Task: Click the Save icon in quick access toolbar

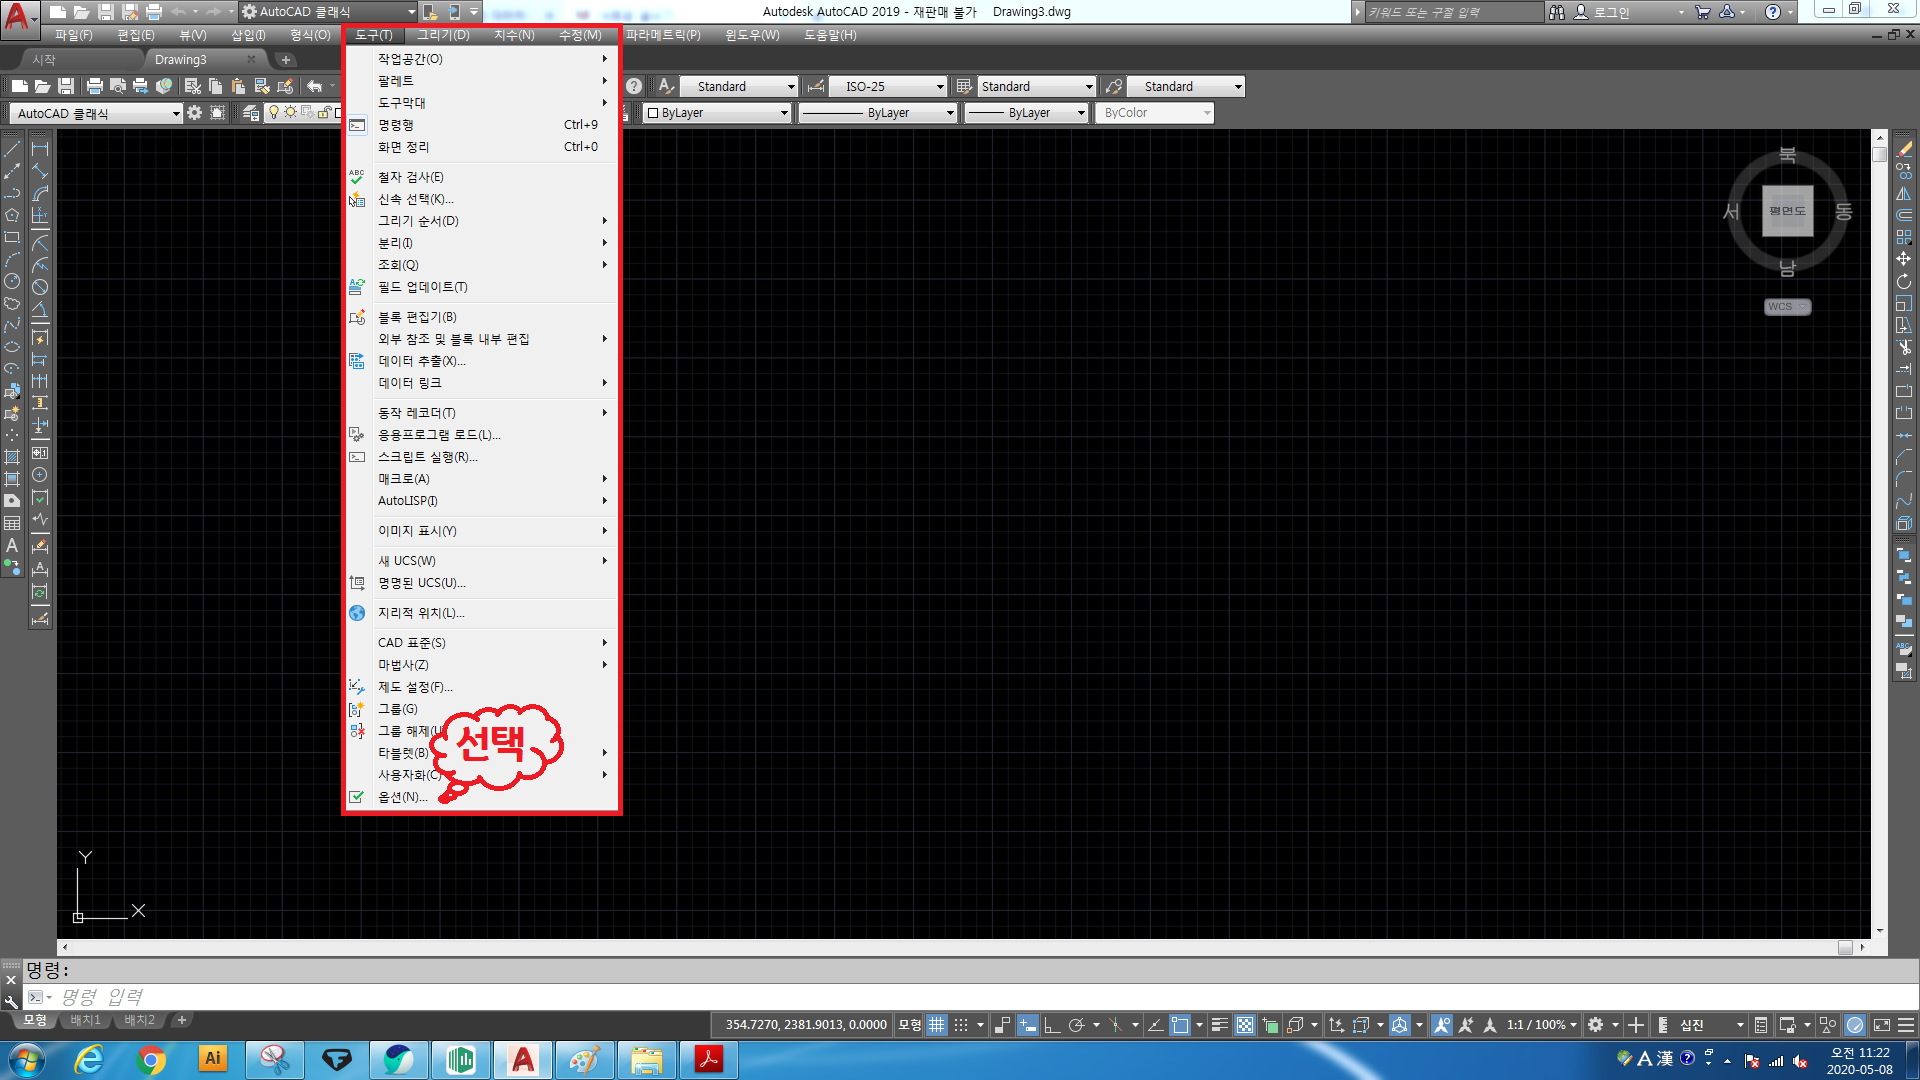Action: (x=105, y=12)
